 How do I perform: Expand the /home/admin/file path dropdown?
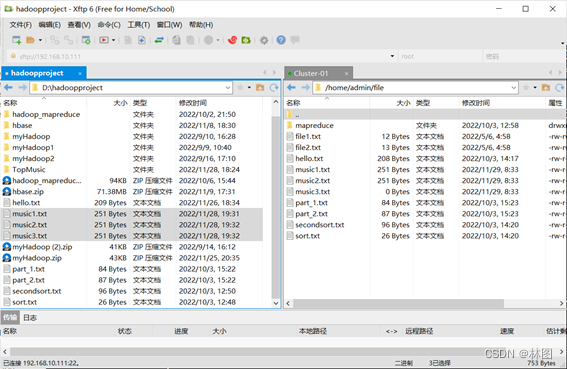click(513, 88)
